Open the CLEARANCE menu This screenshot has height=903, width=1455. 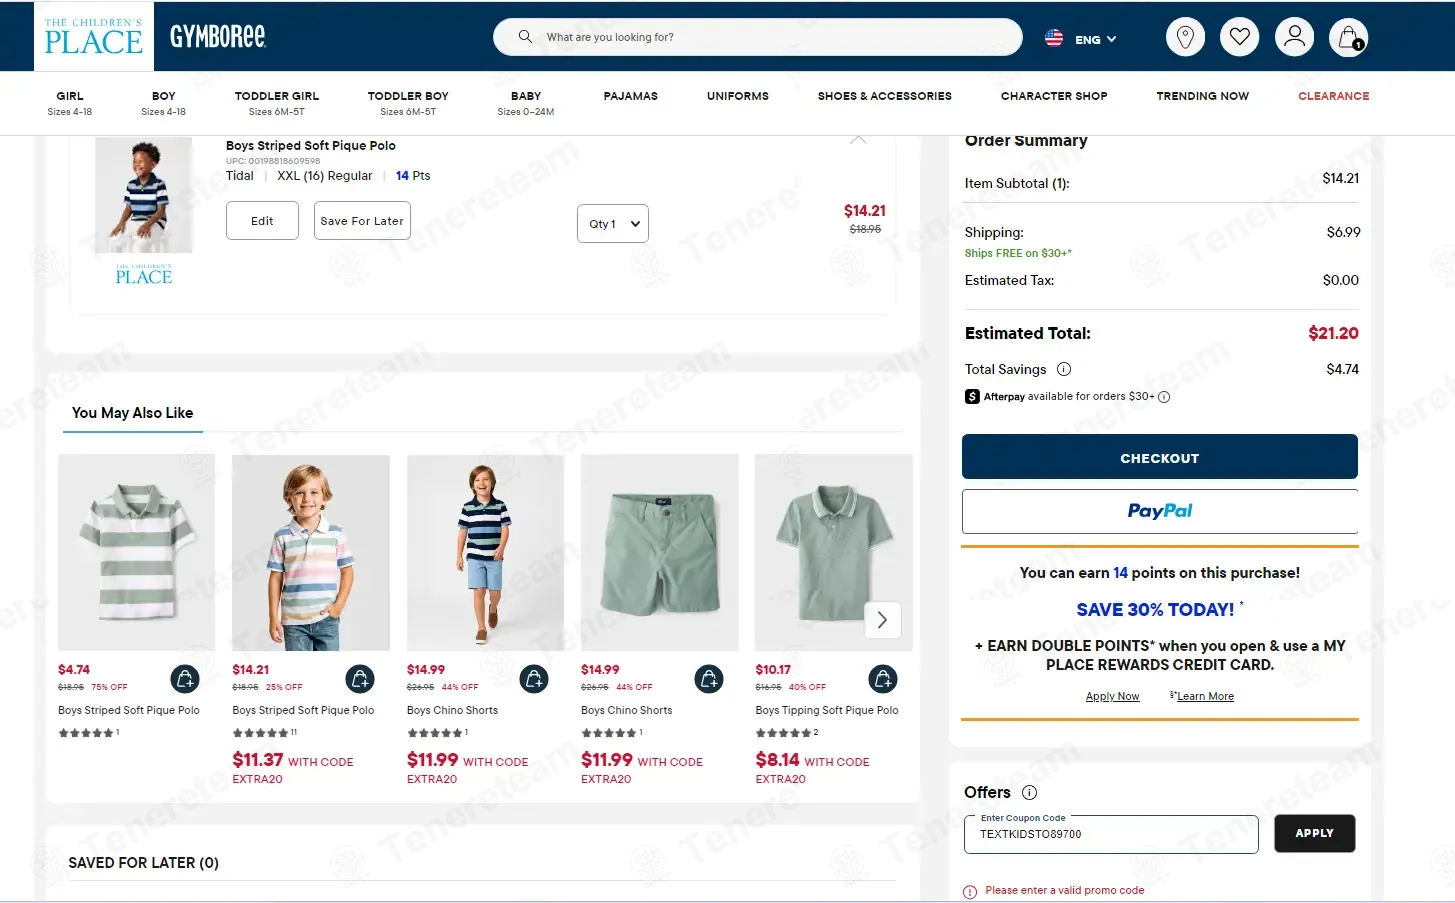pos(1334,96)
